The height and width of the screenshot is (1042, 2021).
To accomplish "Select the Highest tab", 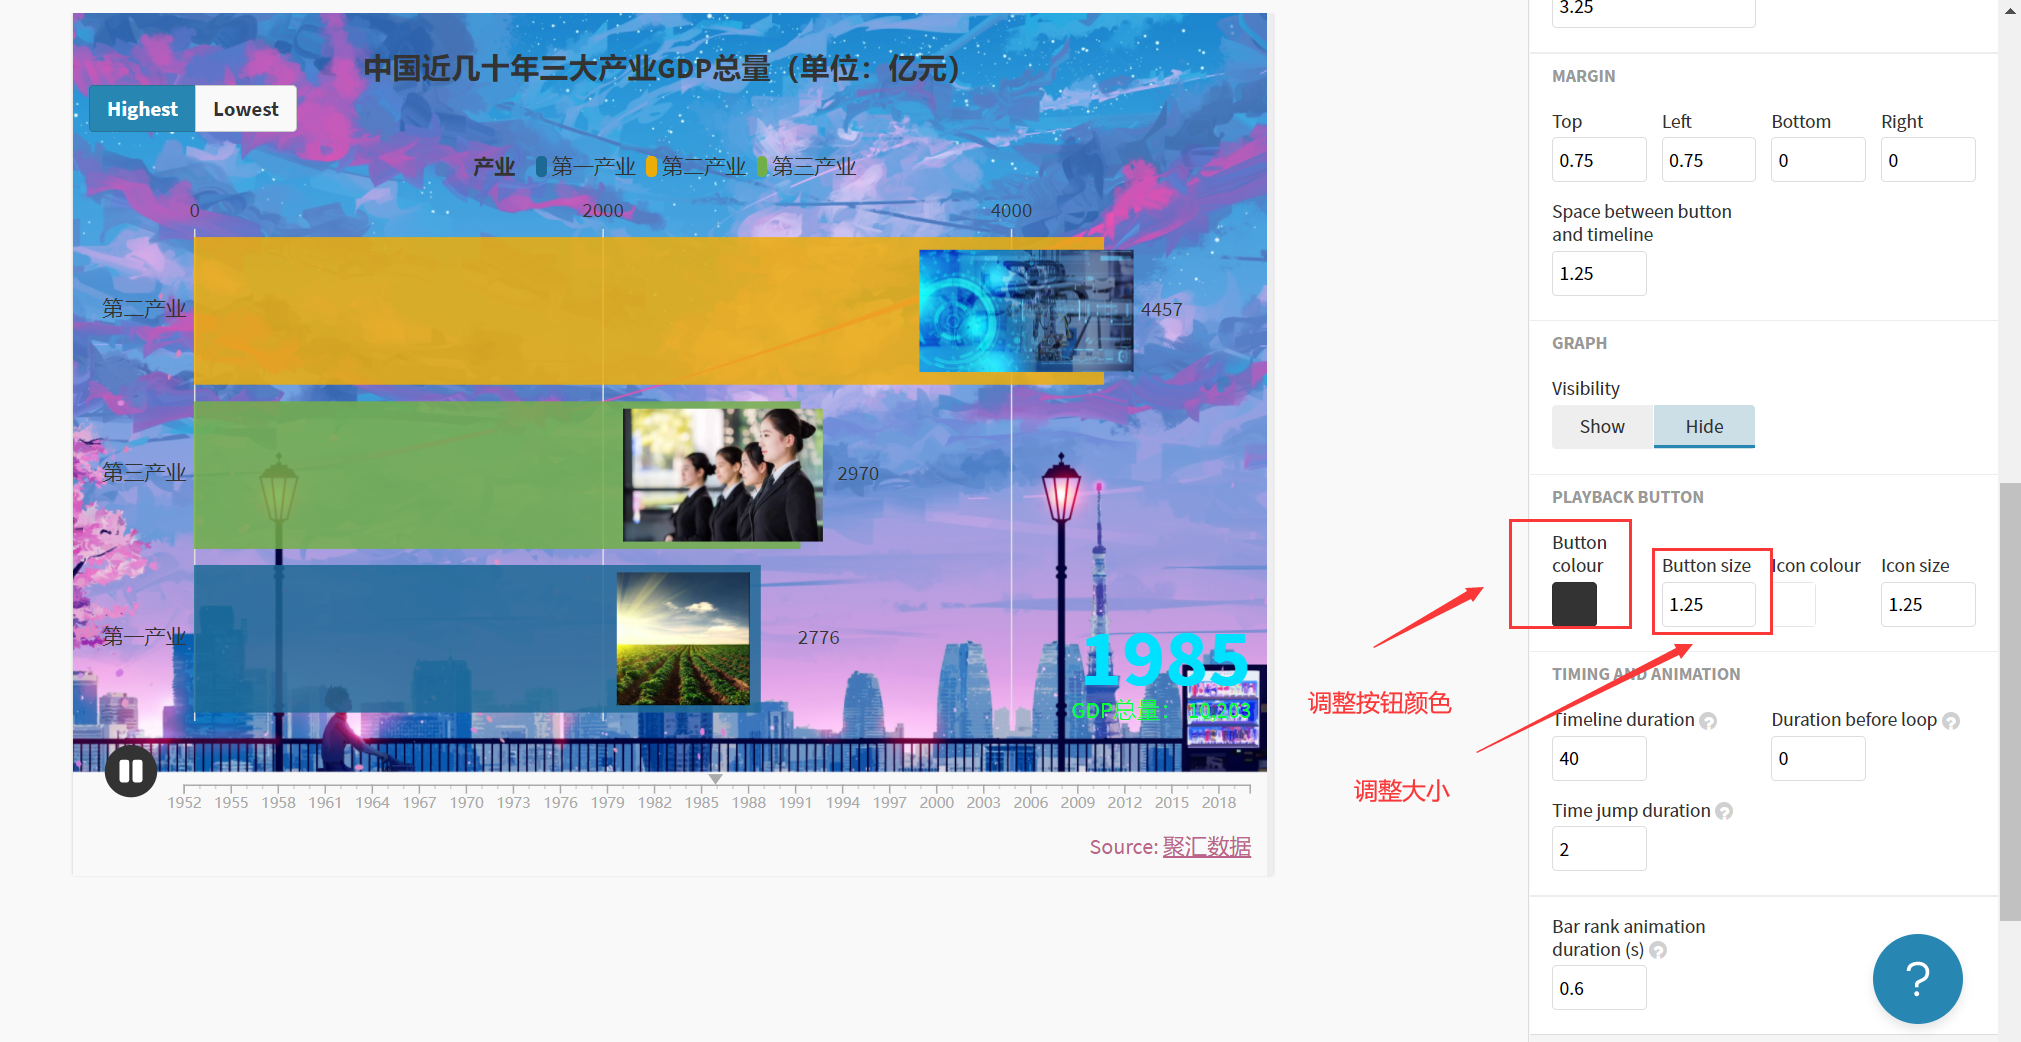I will 141,108.
